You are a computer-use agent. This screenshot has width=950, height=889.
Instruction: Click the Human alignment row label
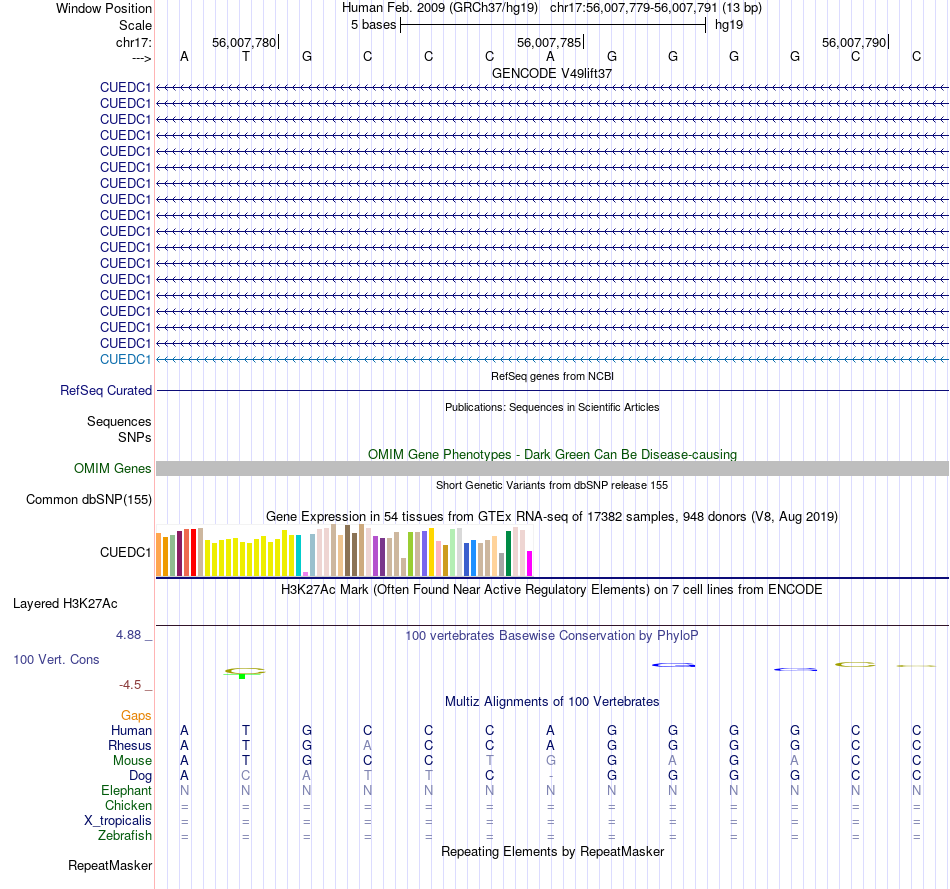[x=131, y=730]
